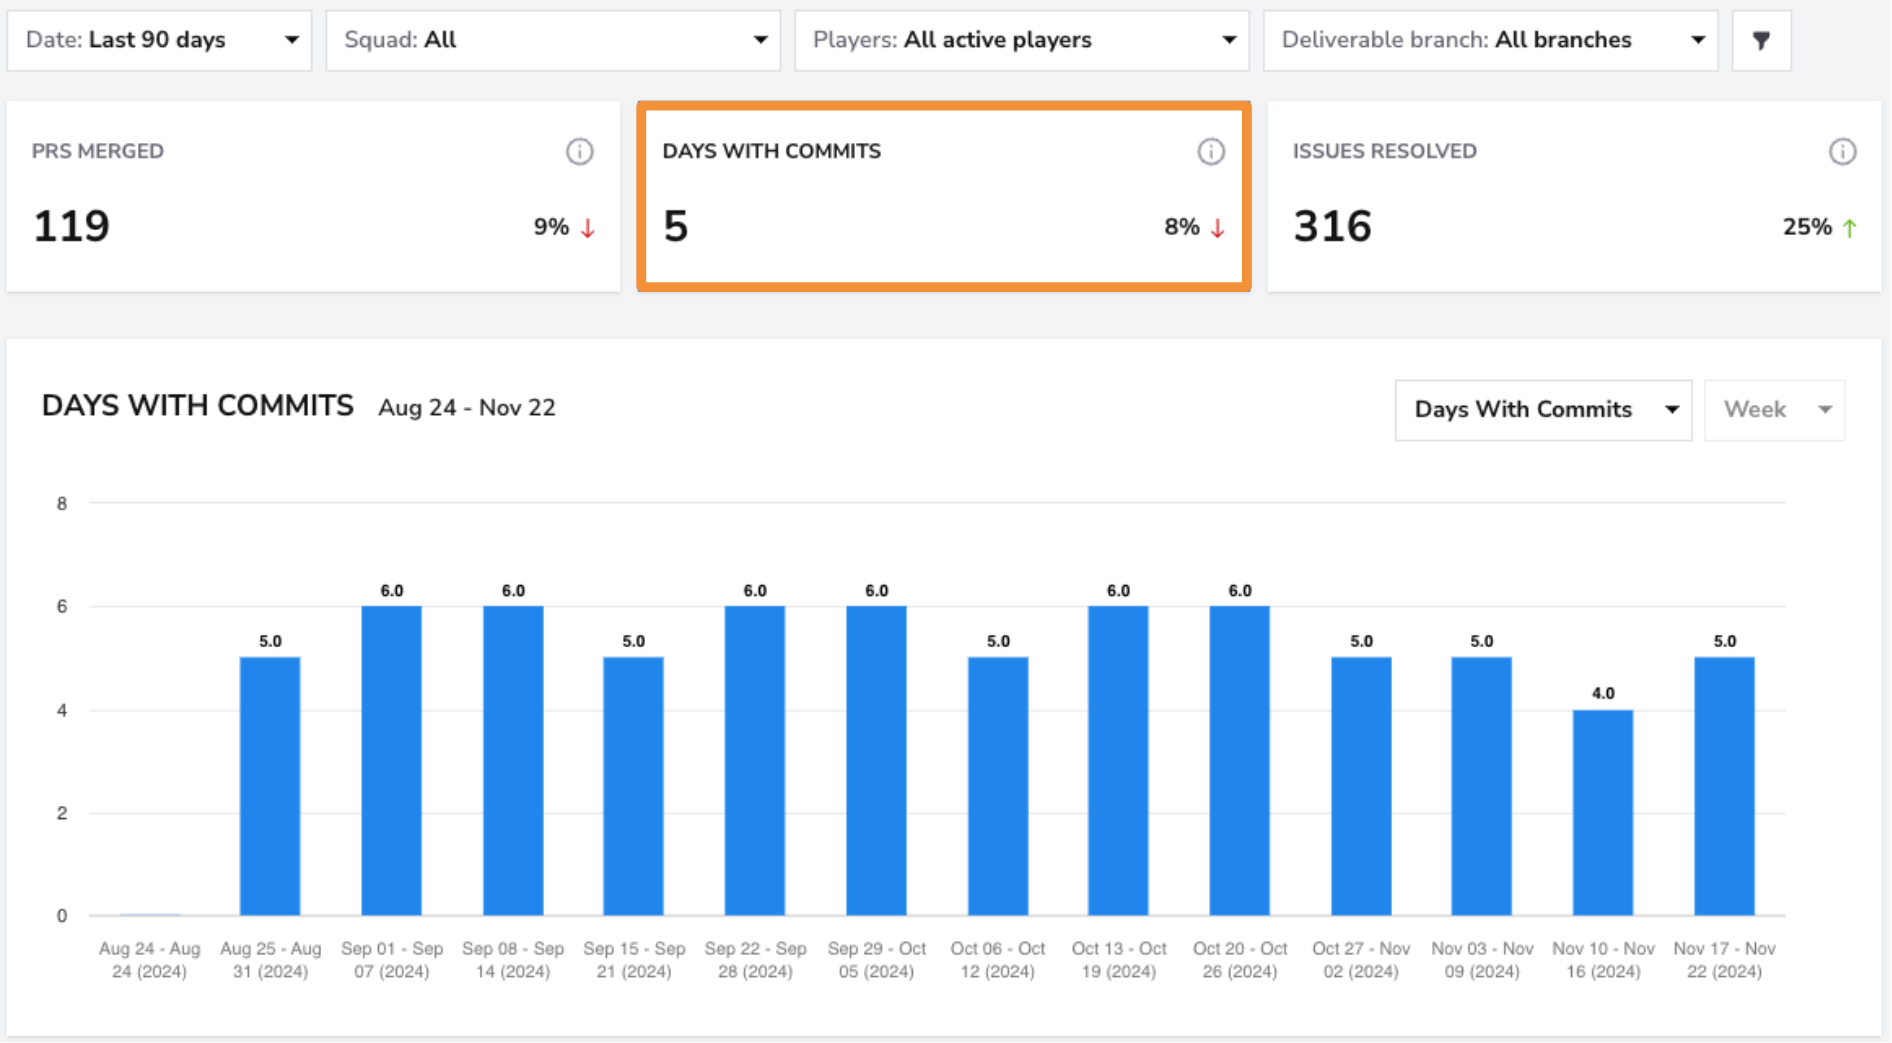Select the ISSUES RESOLVED summary card
Viewport: 1892px width, 1043px height.
[1574, 196]
